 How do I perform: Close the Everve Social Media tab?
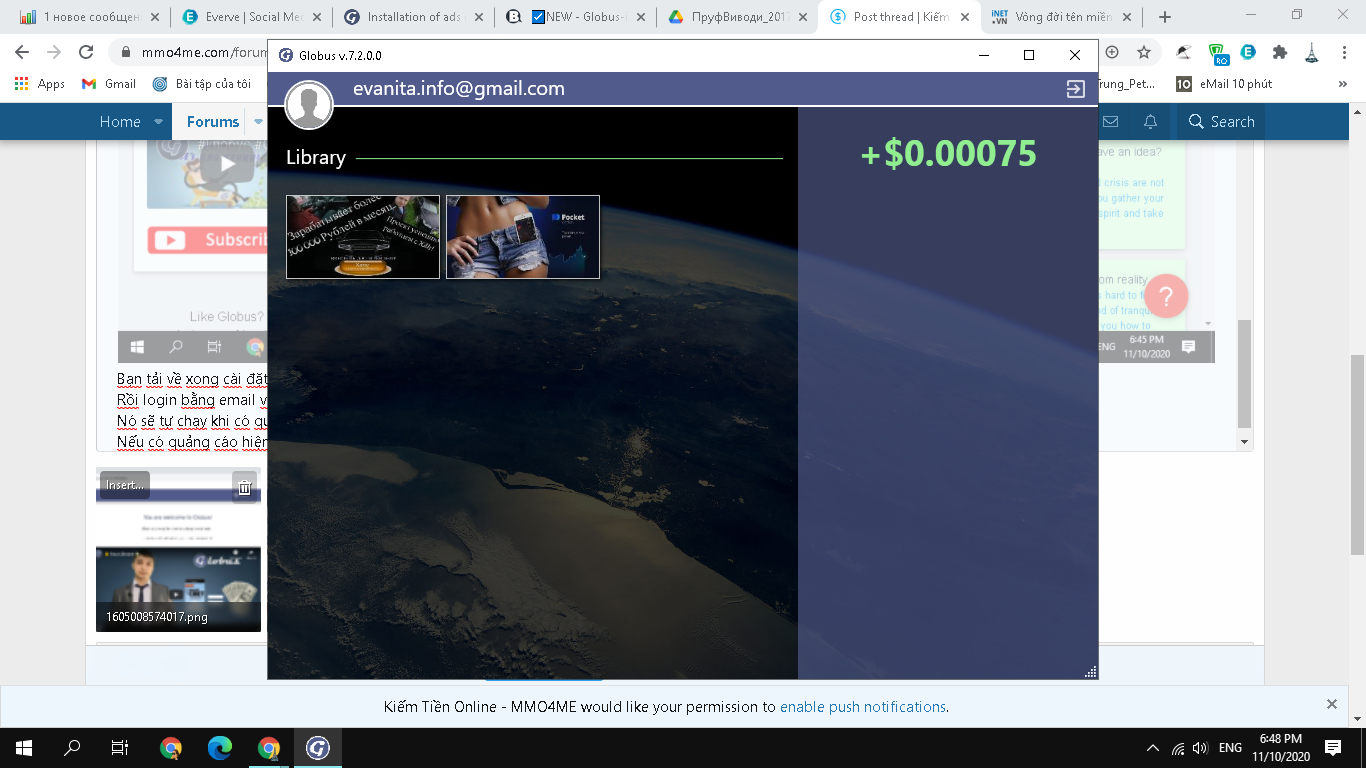click(316, 17)
